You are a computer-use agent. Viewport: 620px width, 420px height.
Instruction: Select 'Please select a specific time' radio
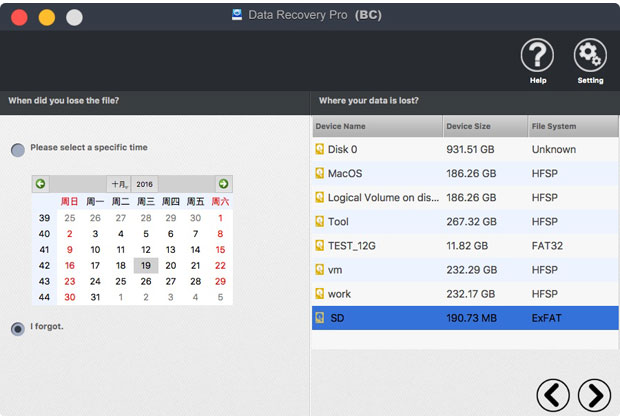click(18, 150)
